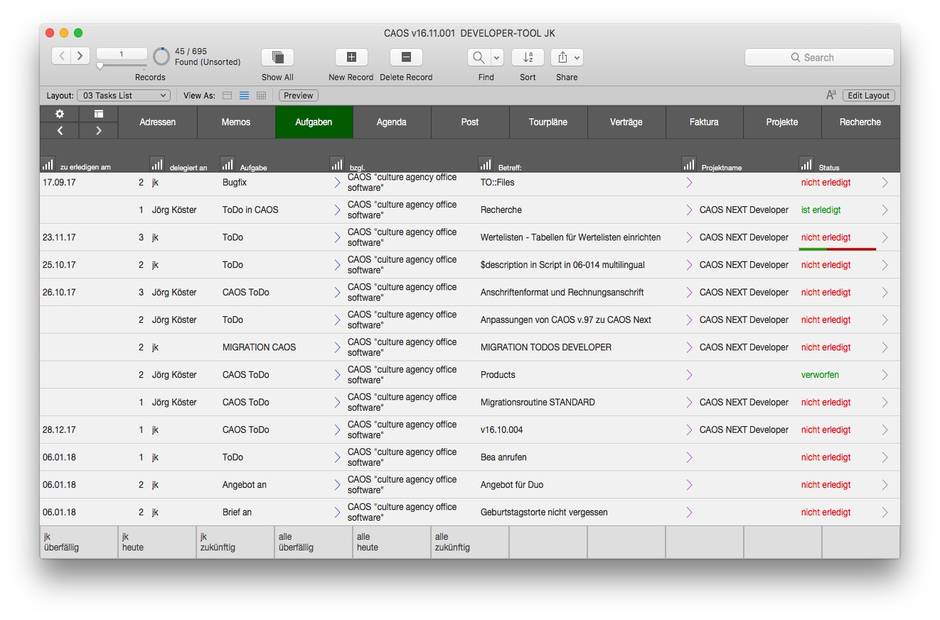Switch to the Tourpläne tab
Image resolution: width=940 pixels, height=620 pixels.
click(x=548, y=122)
